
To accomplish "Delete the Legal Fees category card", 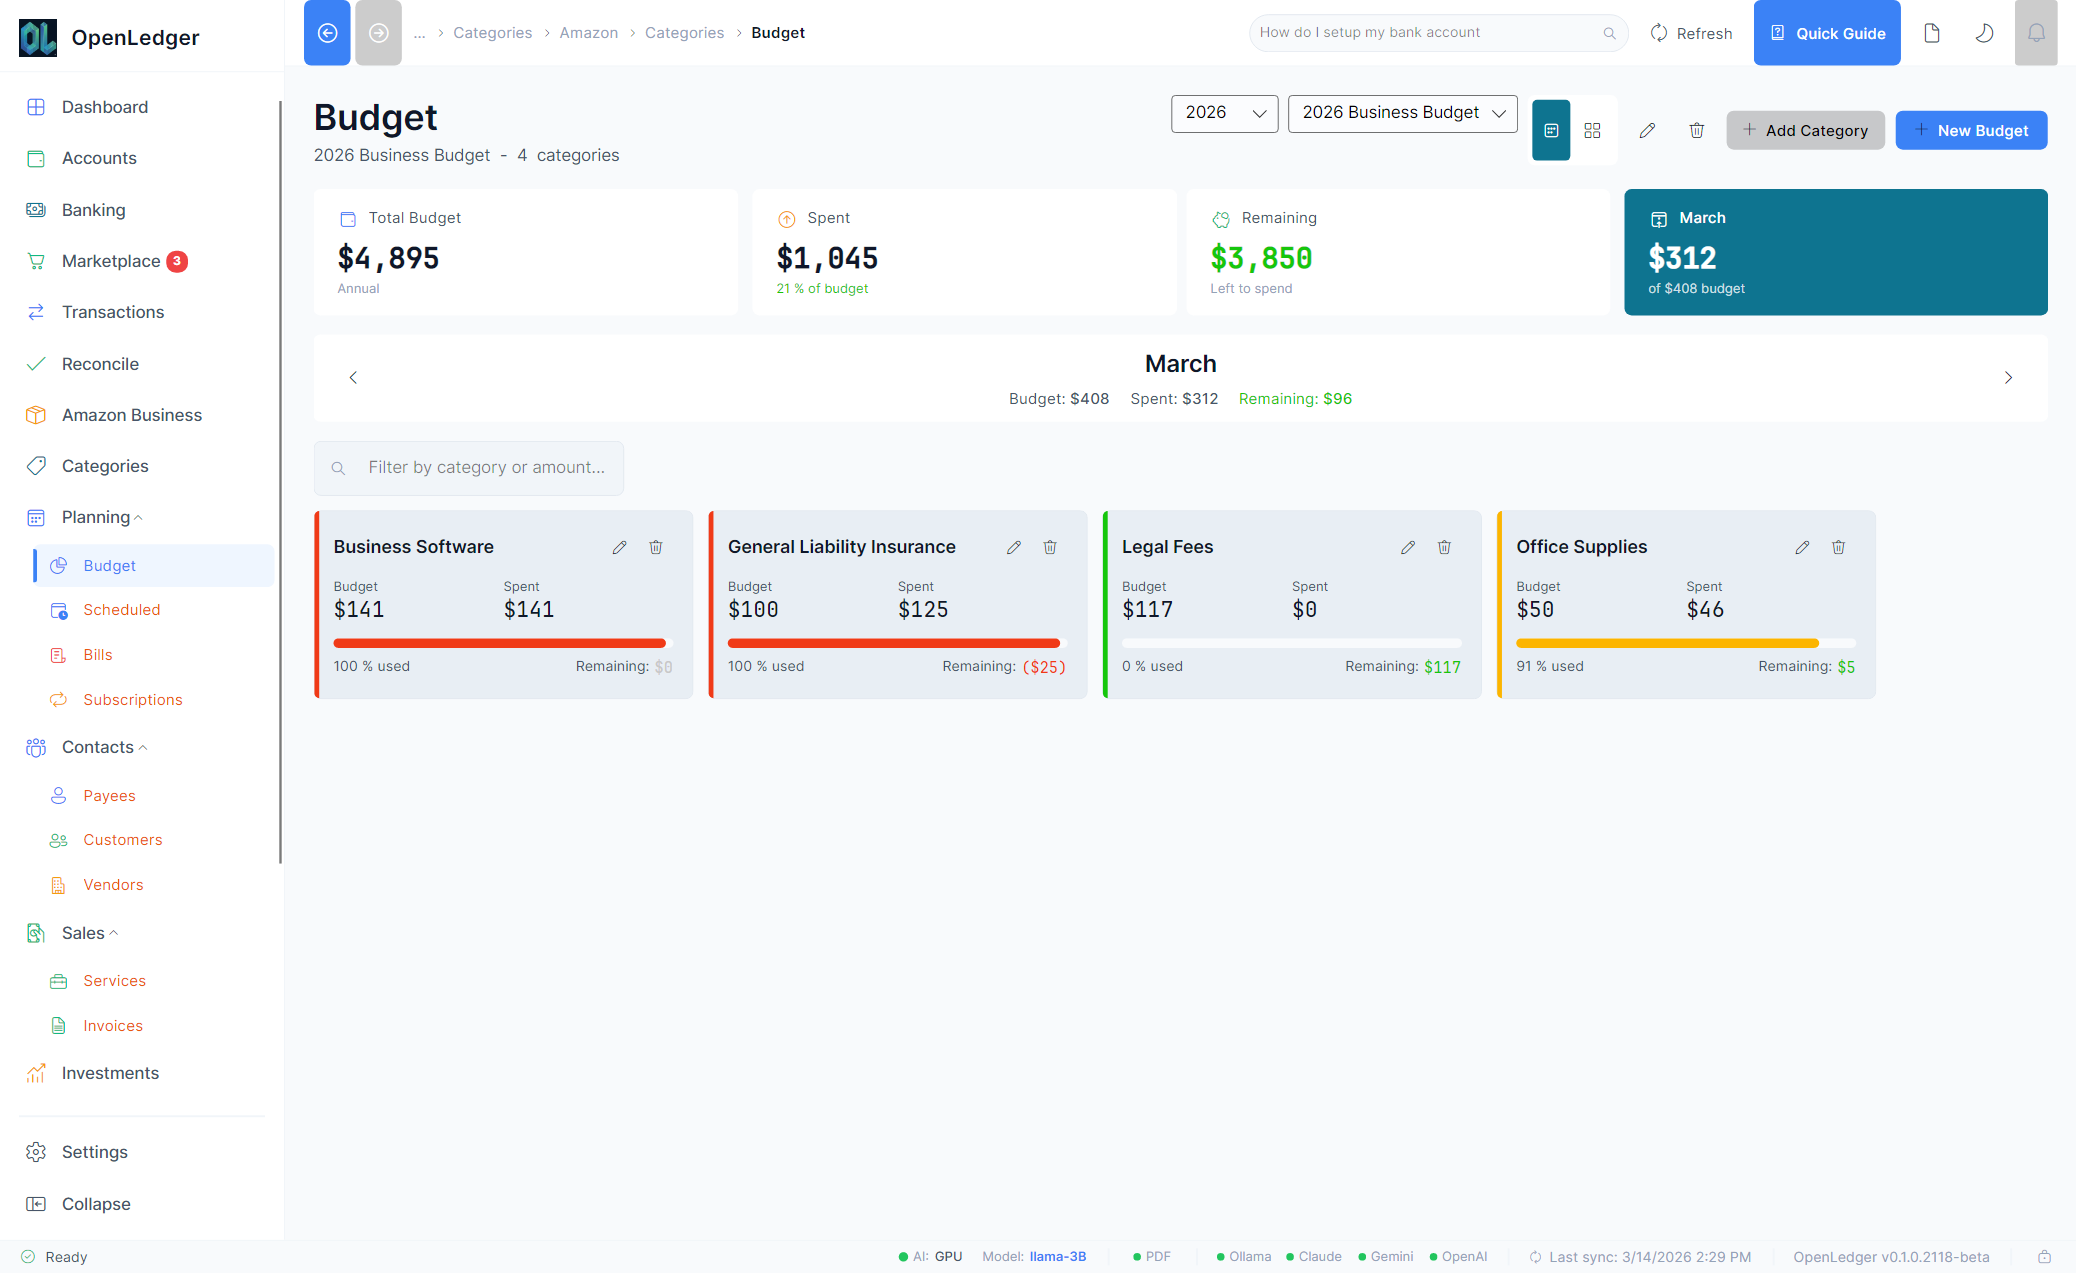I will (x=1444, y=547).
